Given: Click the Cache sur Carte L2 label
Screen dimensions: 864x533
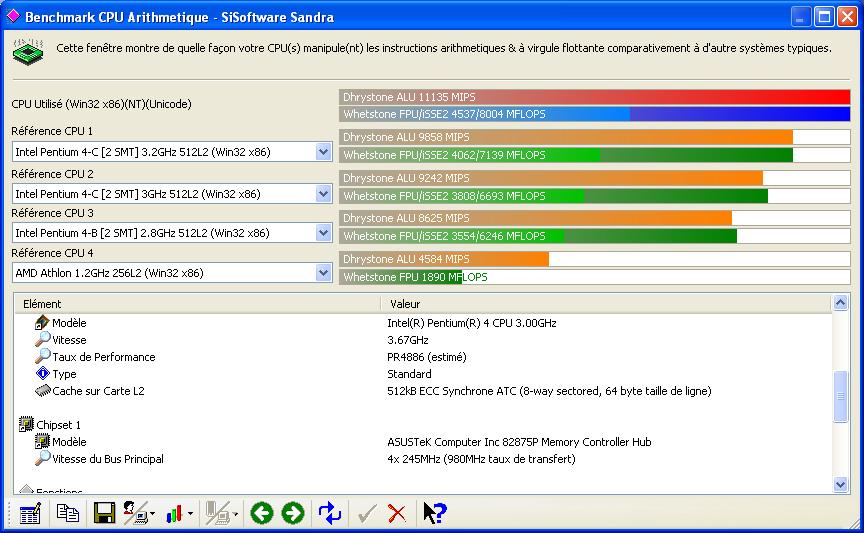Looking at the screenshot, I should (98, 391).
